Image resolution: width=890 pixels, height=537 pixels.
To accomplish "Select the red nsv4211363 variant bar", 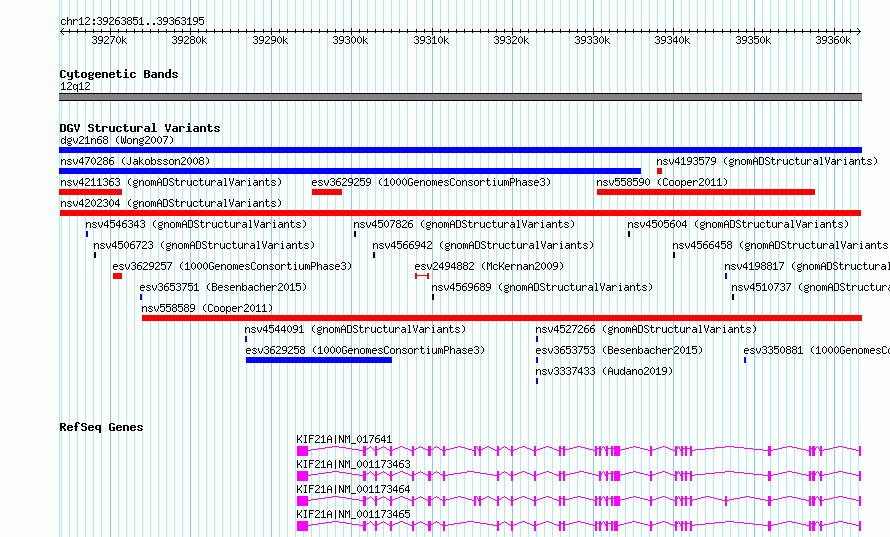I will point(91,192).
